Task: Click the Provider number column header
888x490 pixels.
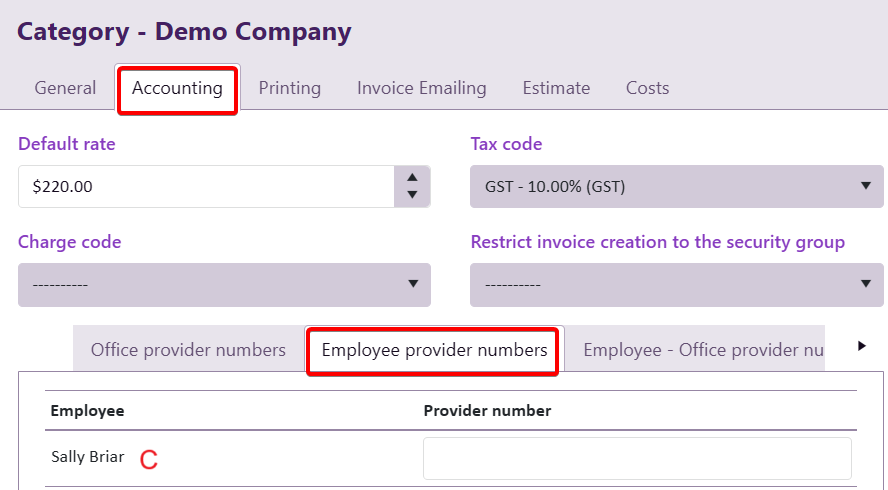Action: [x=487, y=411]
